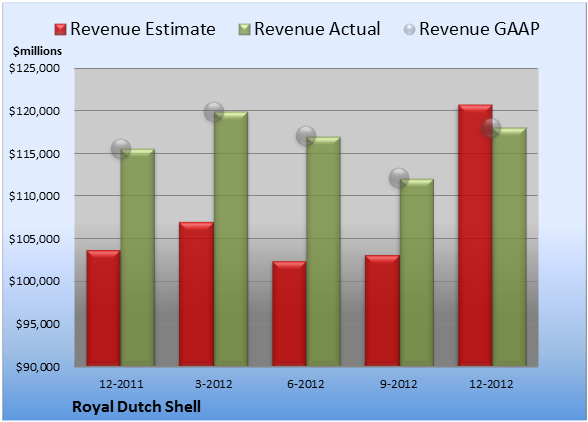Click the GAAP sphere marker for 6-2012
Viewport: 588px width, 422px height.
(306, 136)
